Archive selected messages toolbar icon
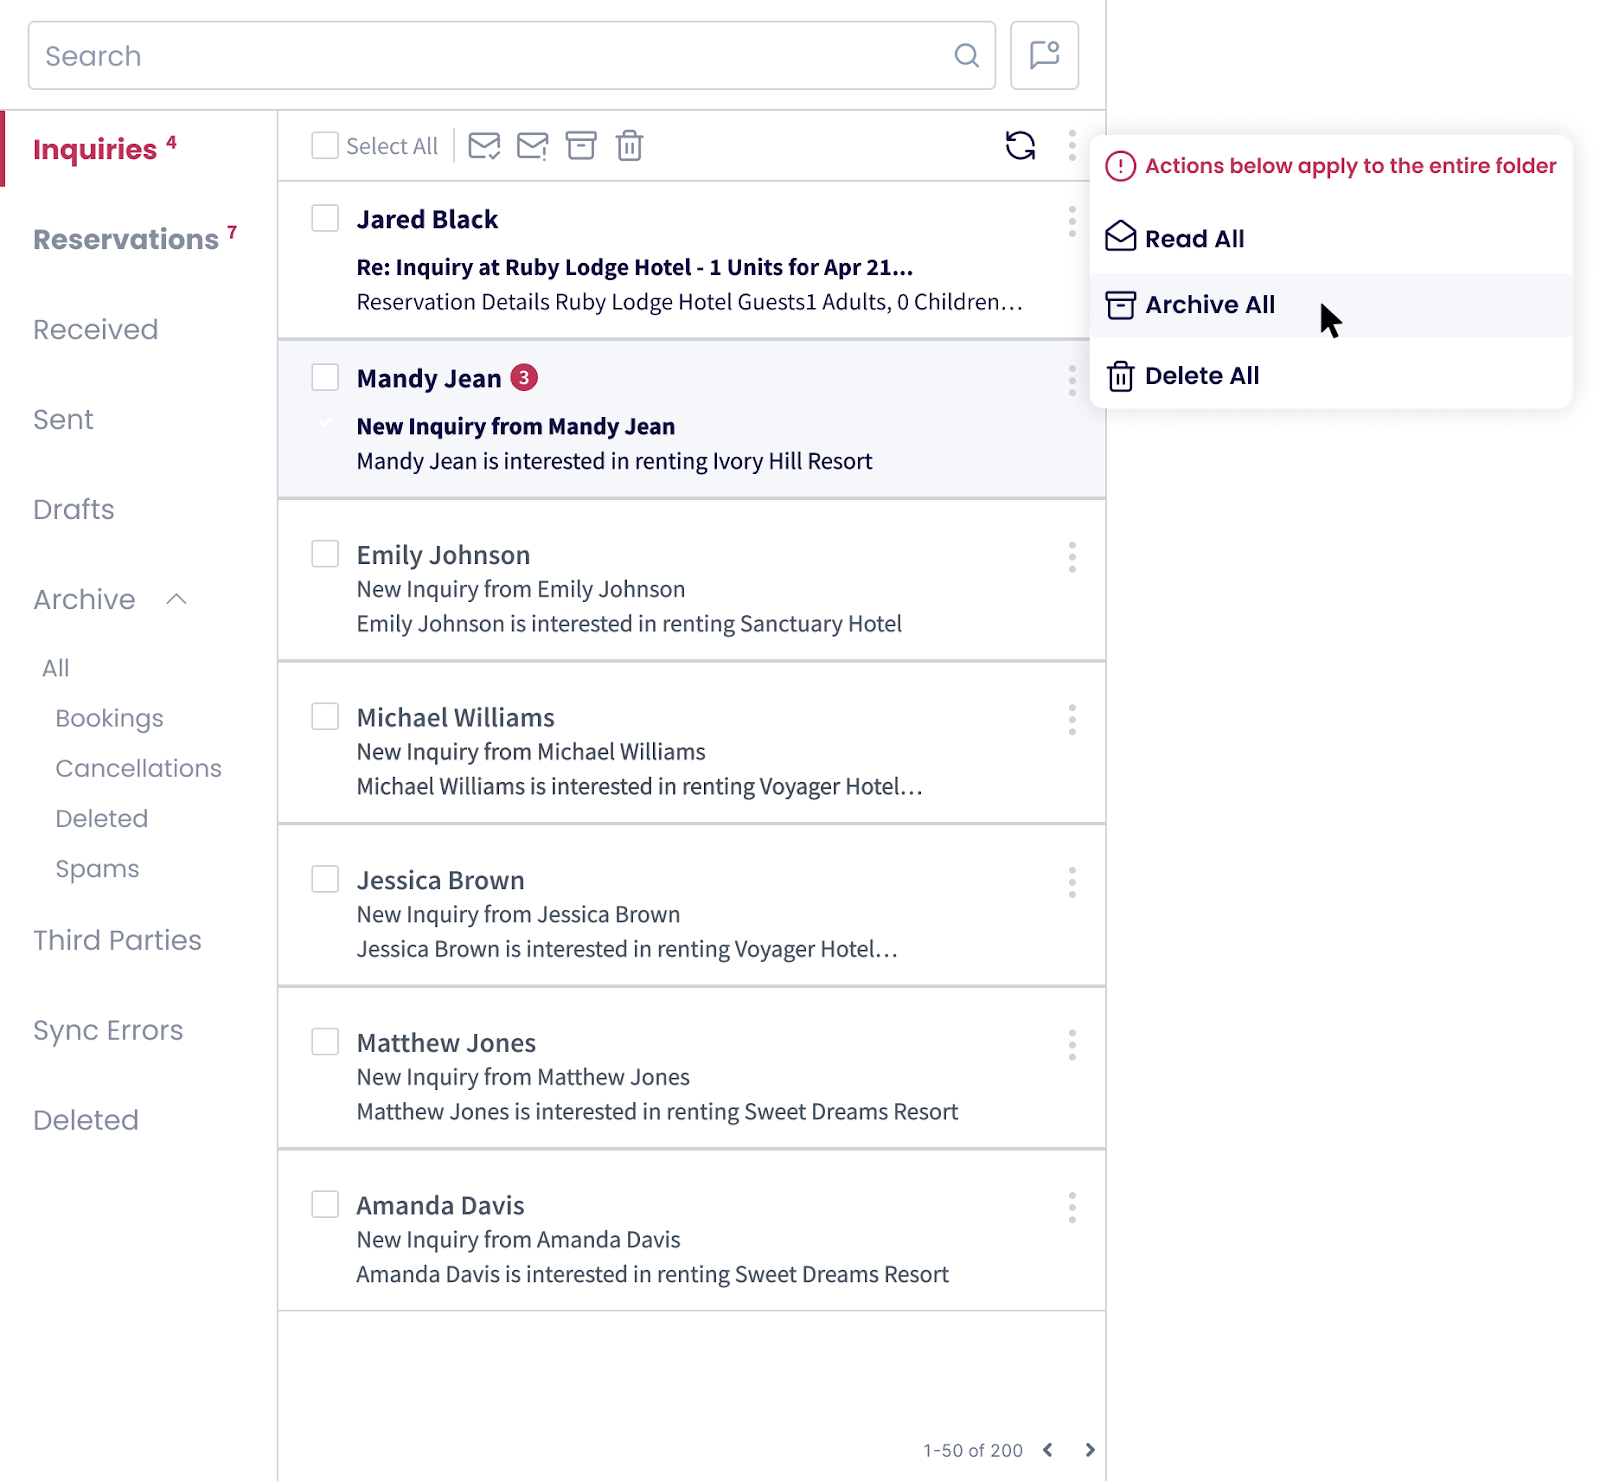The image size is (1600, 1481). click(x=581, y=146)
